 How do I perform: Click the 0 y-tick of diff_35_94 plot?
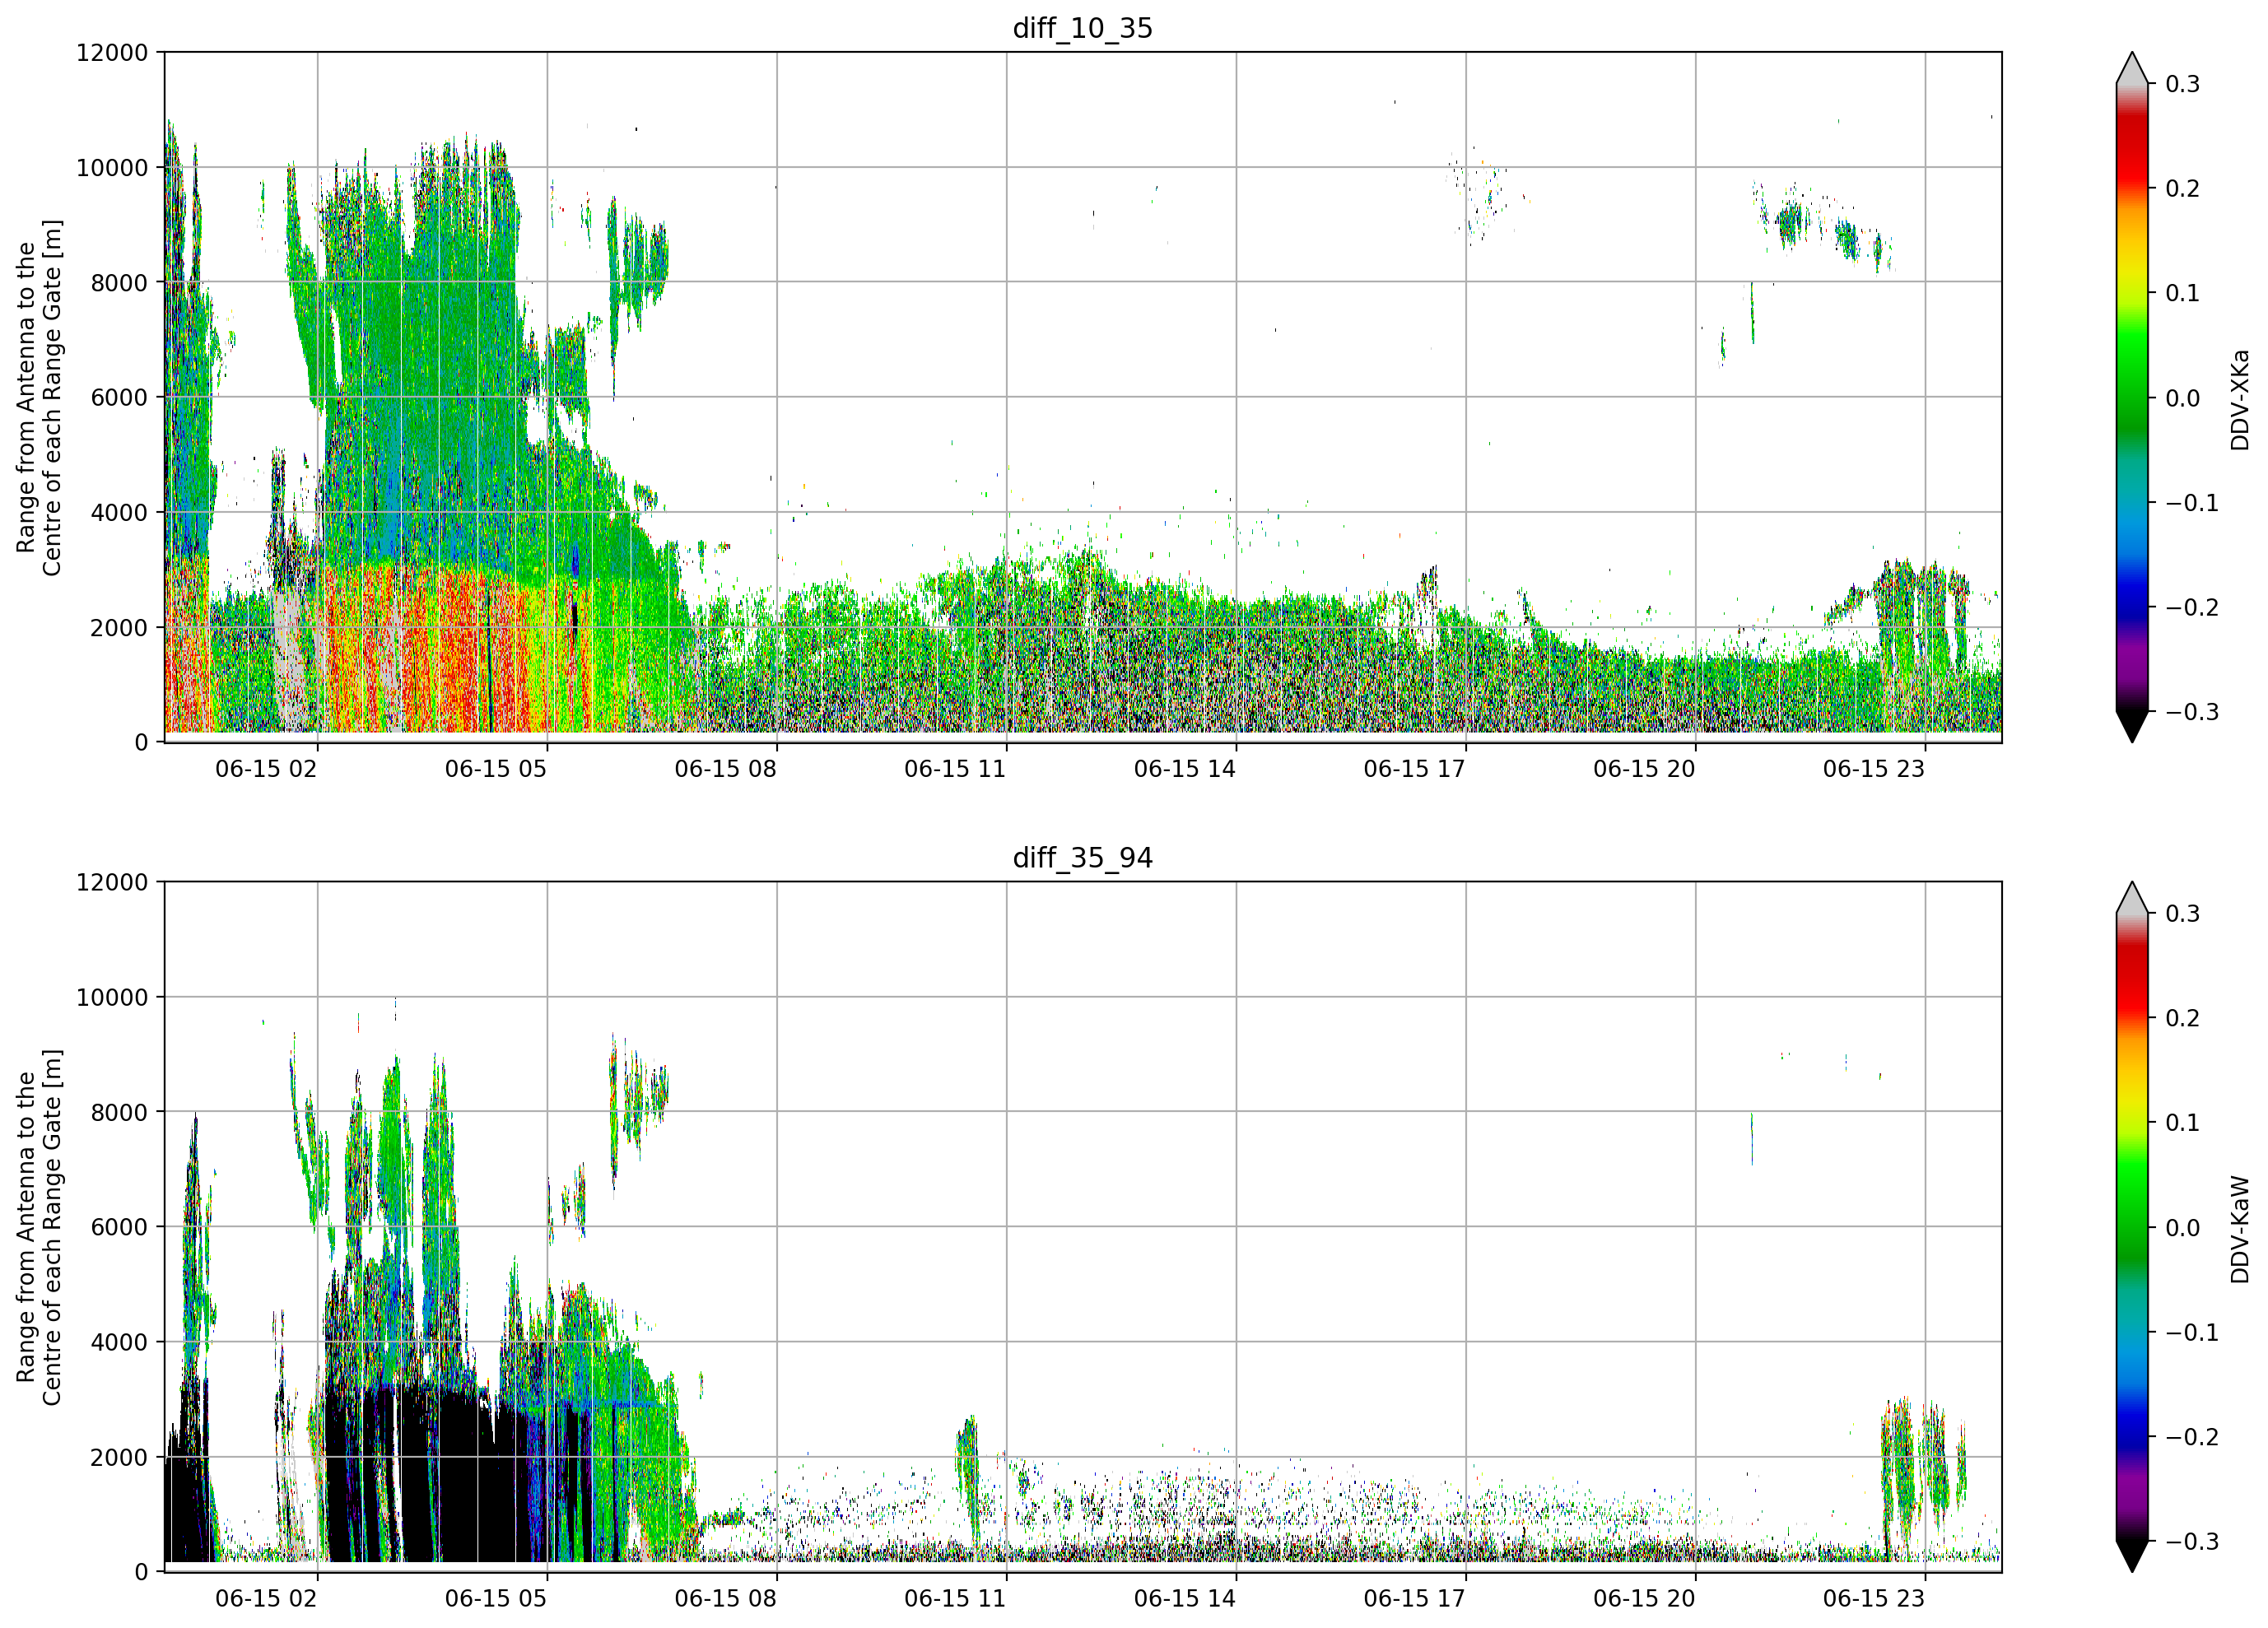tap(142, 1573)
